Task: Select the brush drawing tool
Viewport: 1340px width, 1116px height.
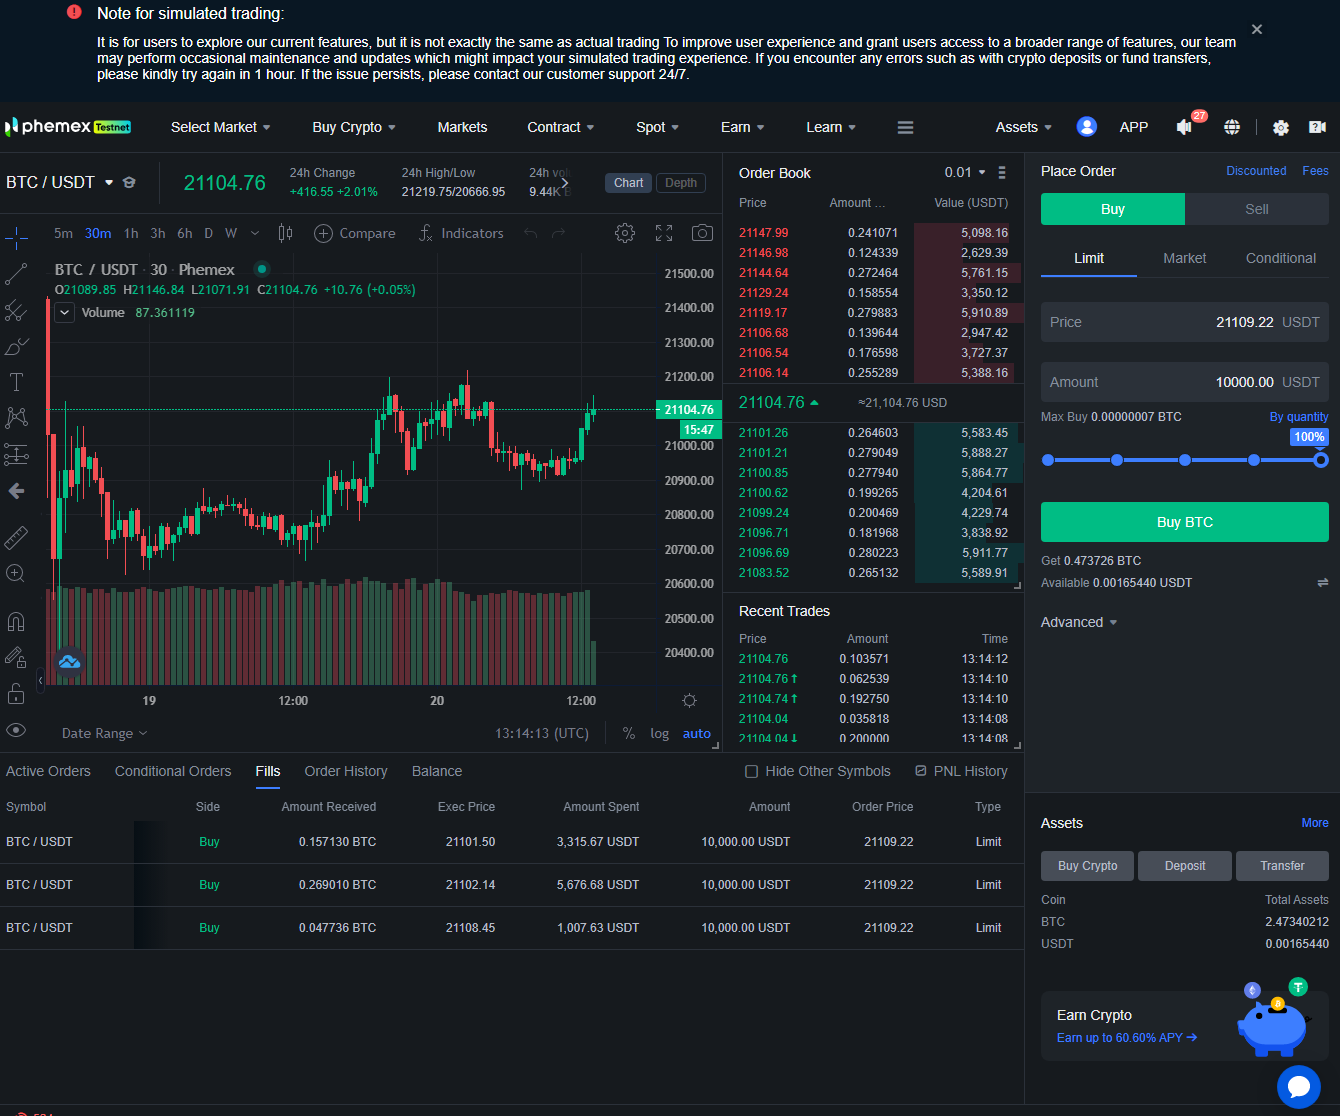Action: 16,346
